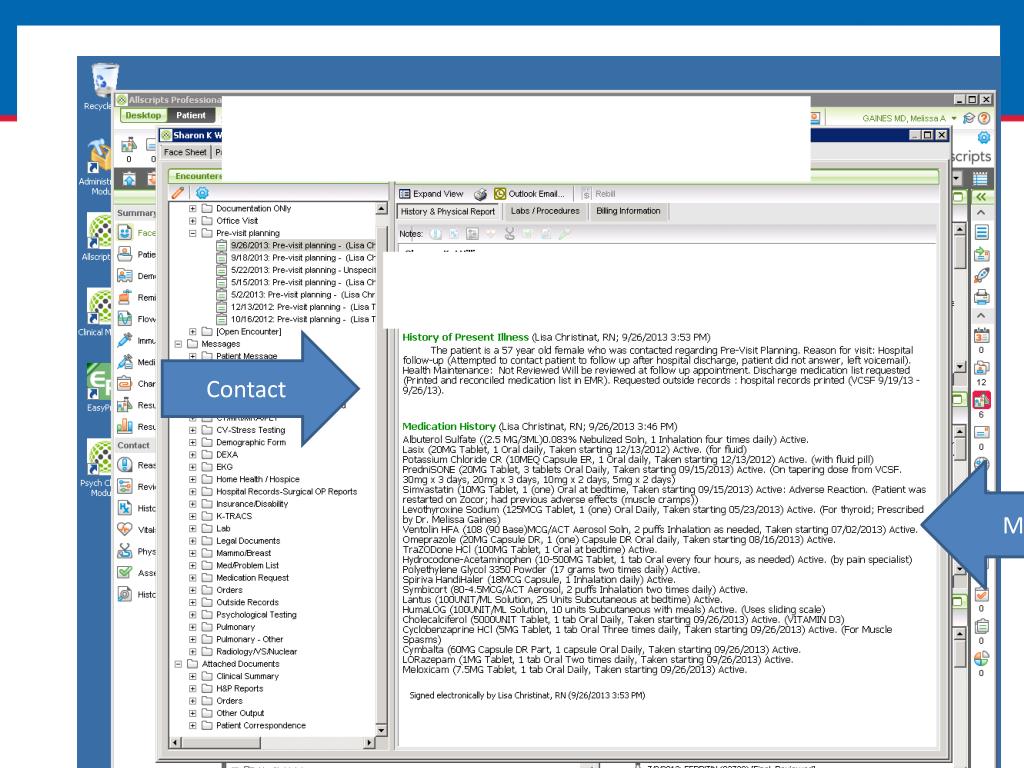Expand the [Open Encounter] folder

click(193, 332)
